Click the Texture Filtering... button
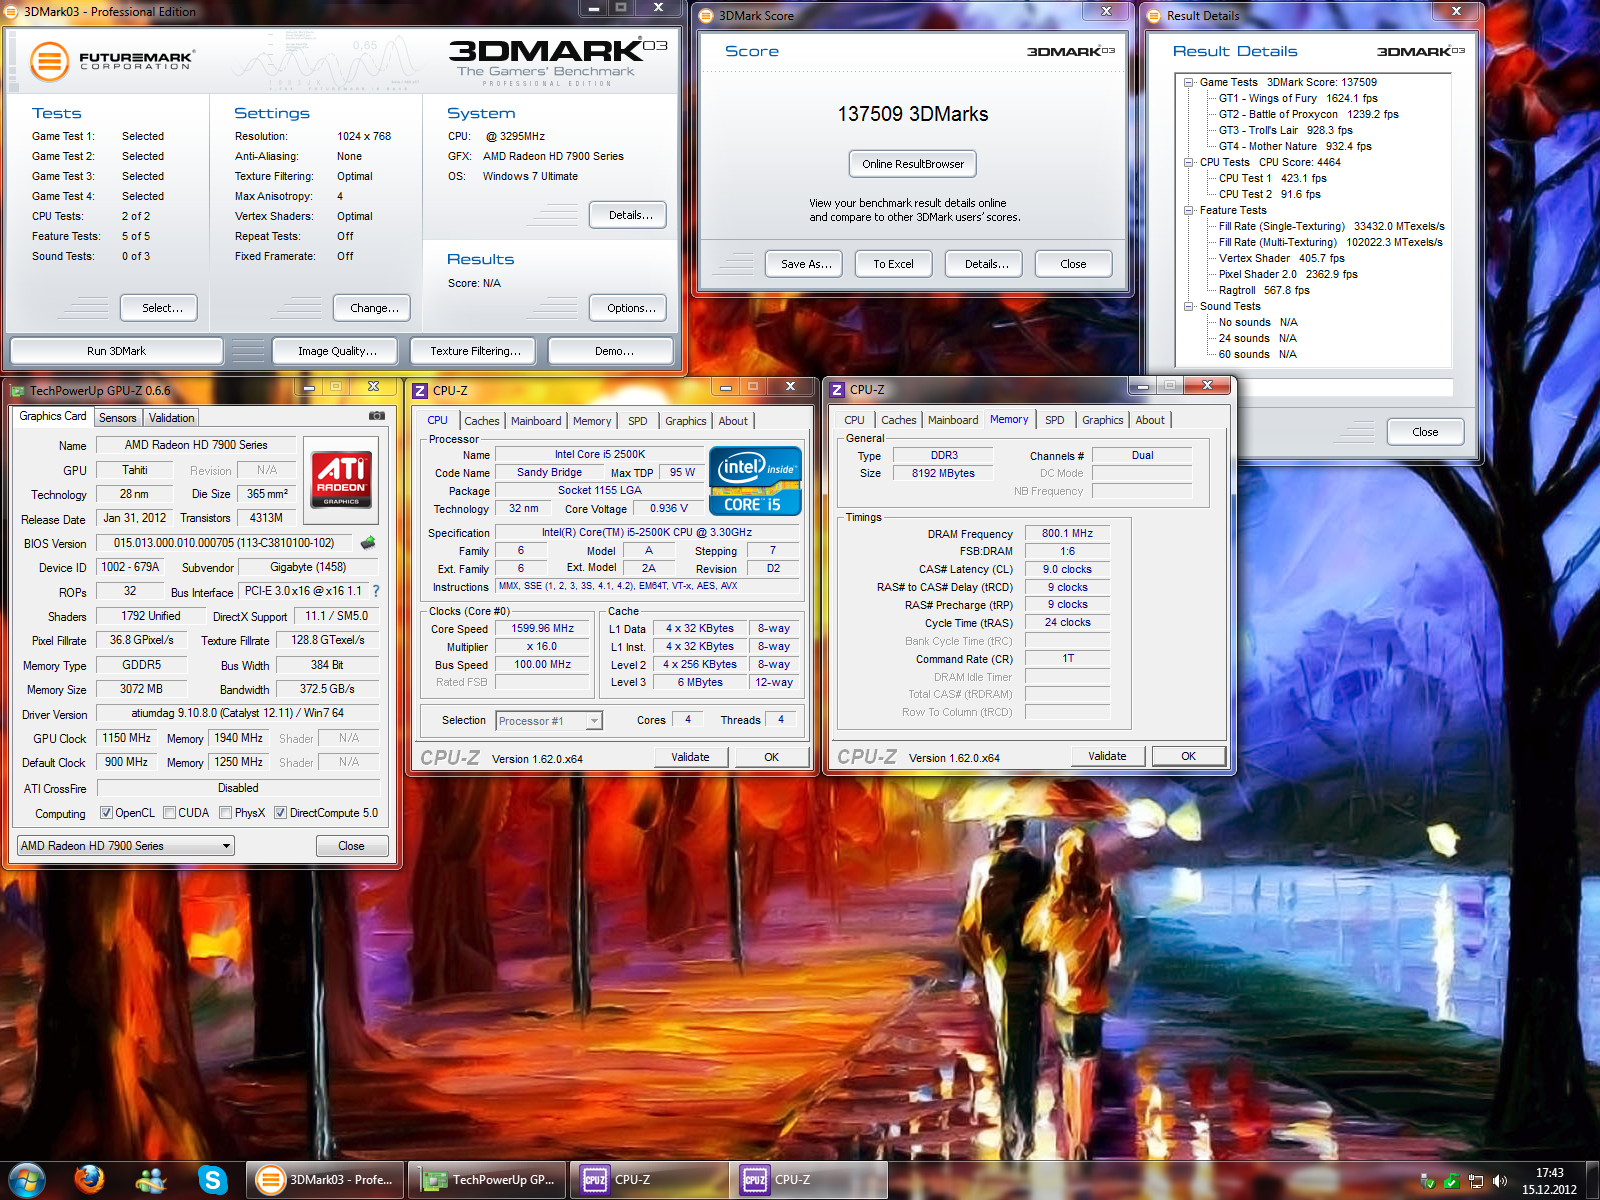This screenshot has height=1200, width=1600. pos(475,351)
